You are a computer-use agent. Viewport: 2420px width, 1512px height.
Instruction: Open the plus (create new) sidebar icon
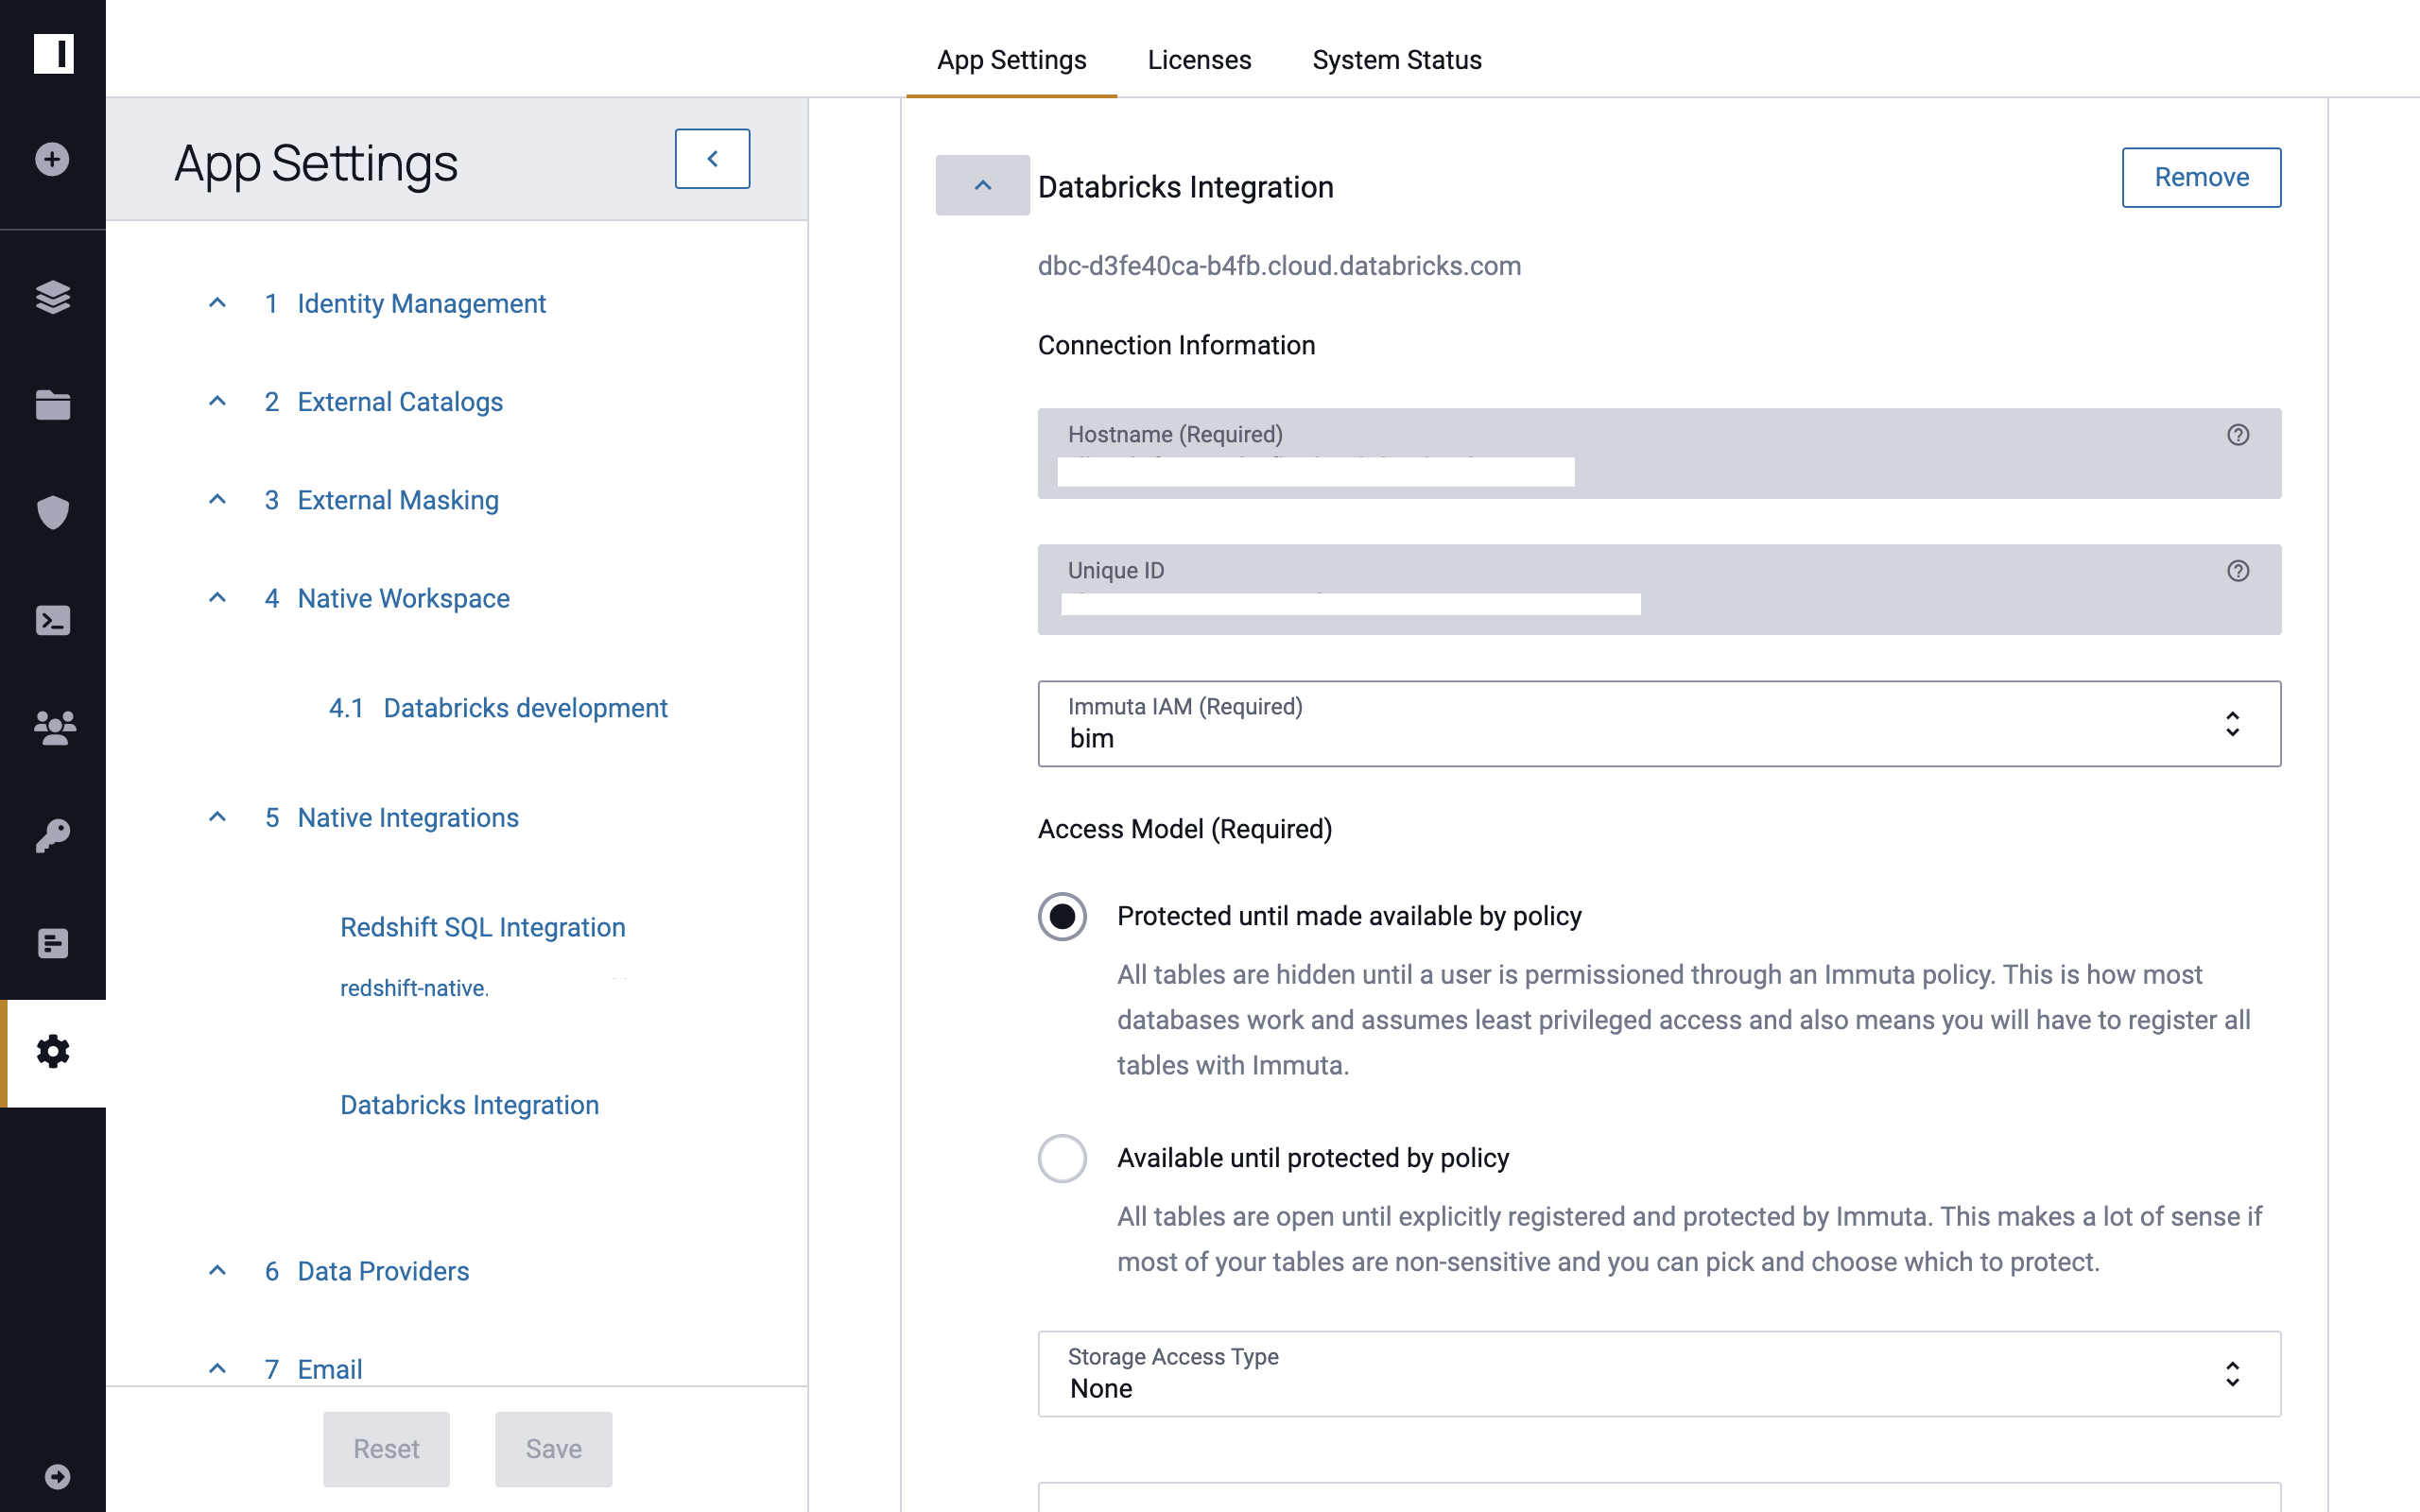tap(52, 159)
